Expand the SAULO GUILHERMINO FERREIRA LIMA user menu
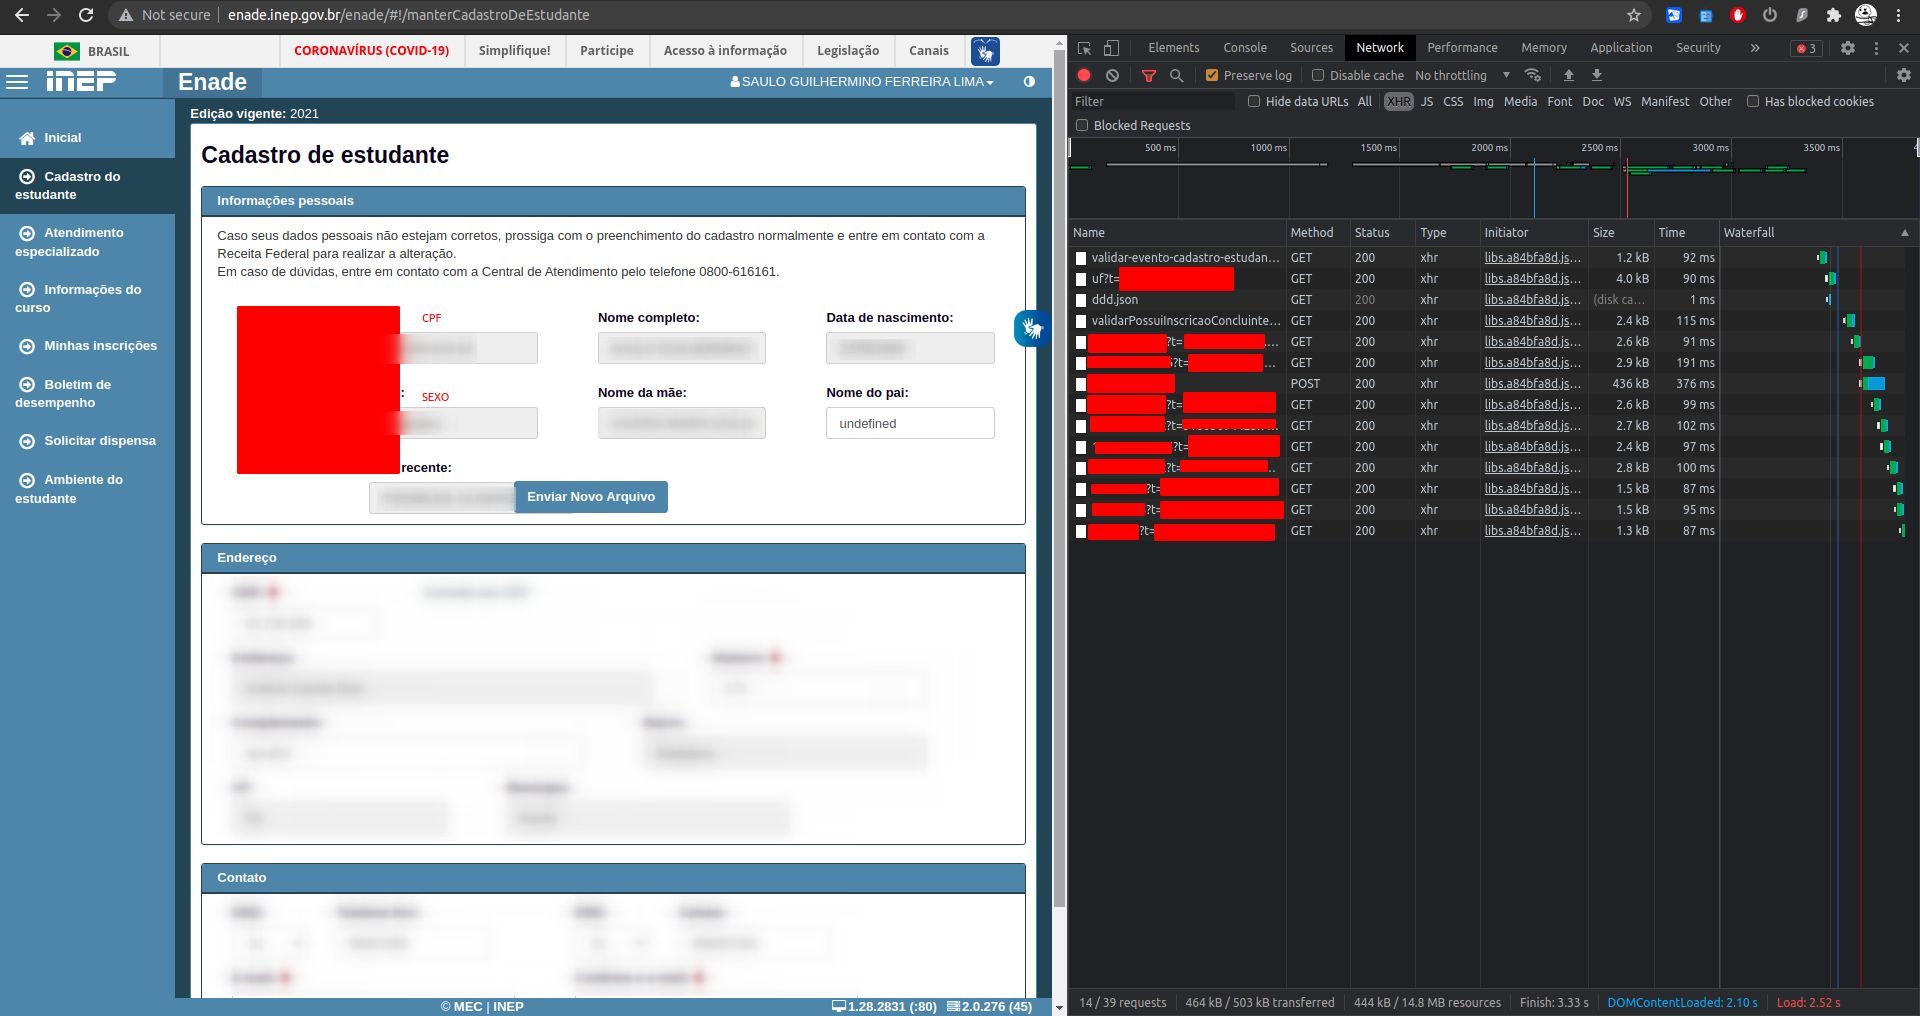 click(x=862, y=82)
